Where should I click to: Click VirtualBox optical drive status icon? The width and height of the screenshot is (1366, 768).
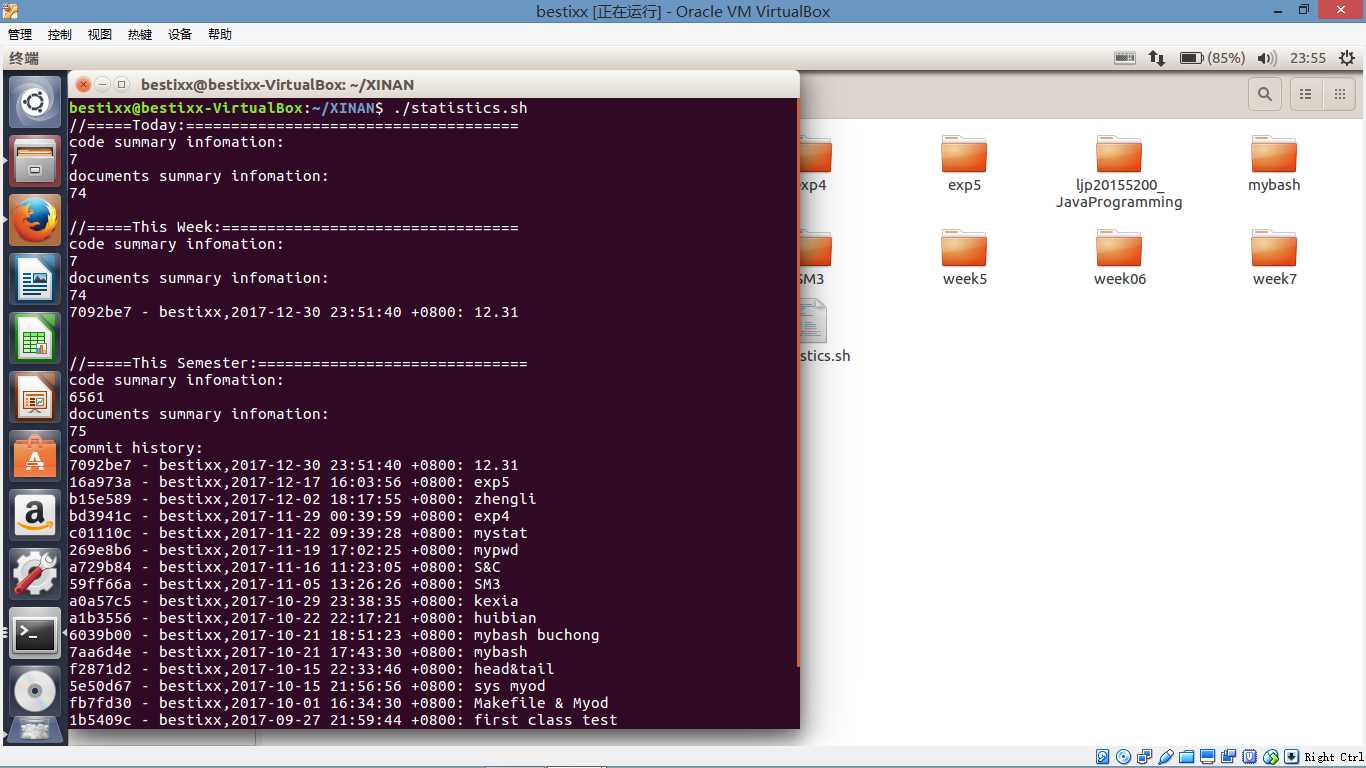pos(1124,757)
